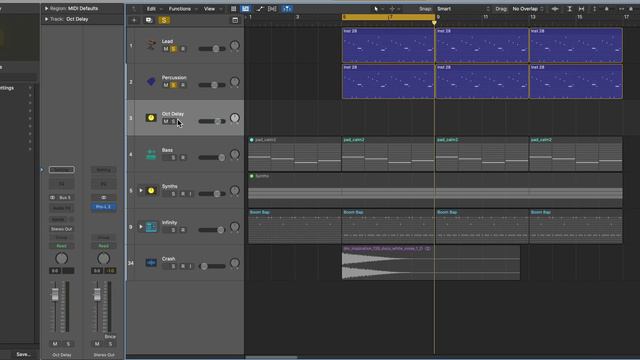Click the Lead track instrument icon

151,45
